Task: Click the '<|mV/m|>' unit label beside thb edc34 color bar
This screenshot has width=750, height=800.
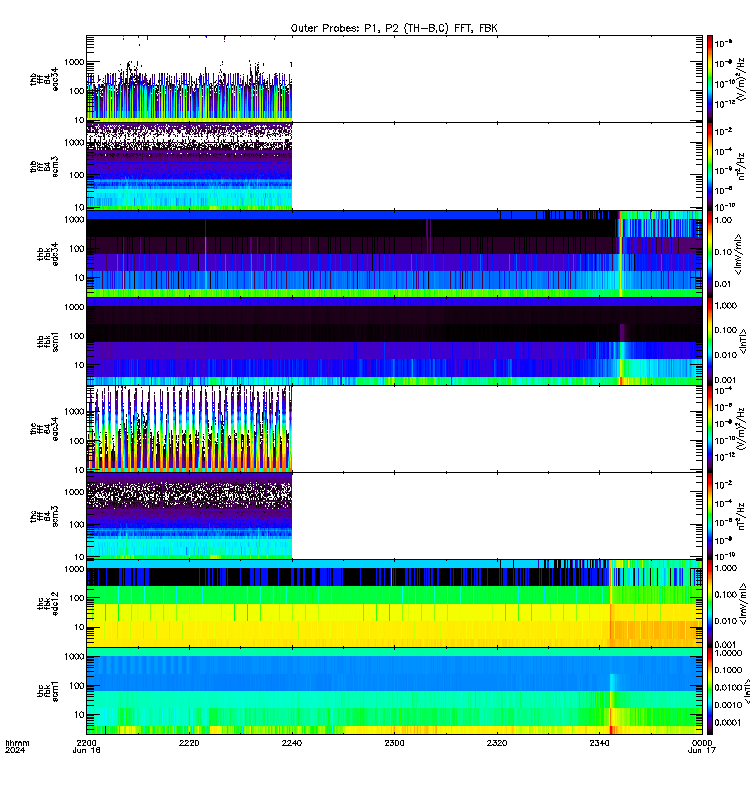Action: [x=739, y=254]
